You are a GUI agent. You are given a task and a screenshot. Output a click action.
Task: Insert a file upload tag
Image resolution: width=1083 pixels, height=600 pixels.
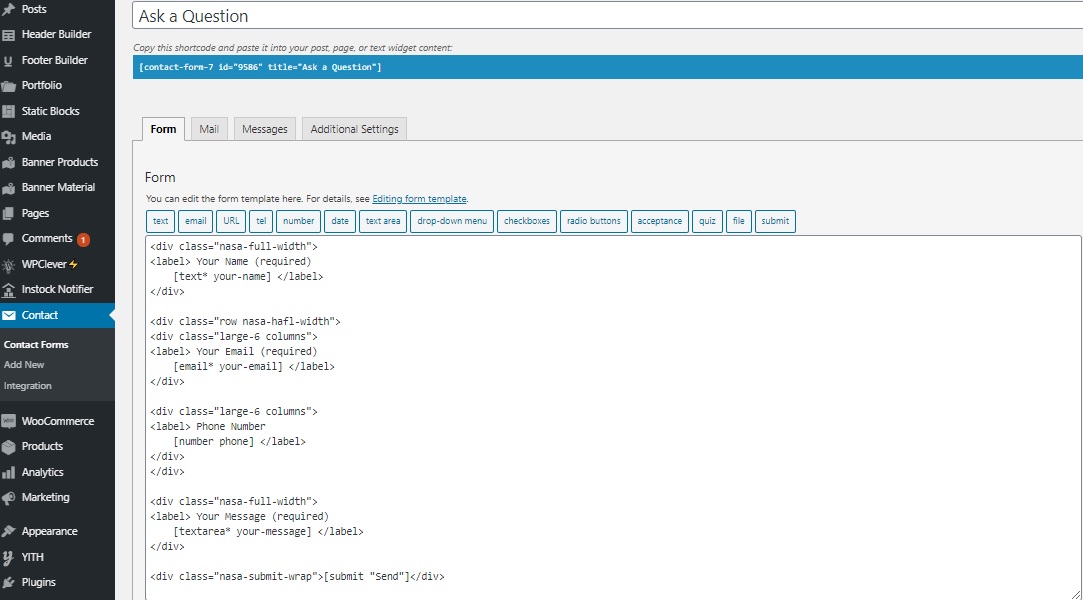738,221
